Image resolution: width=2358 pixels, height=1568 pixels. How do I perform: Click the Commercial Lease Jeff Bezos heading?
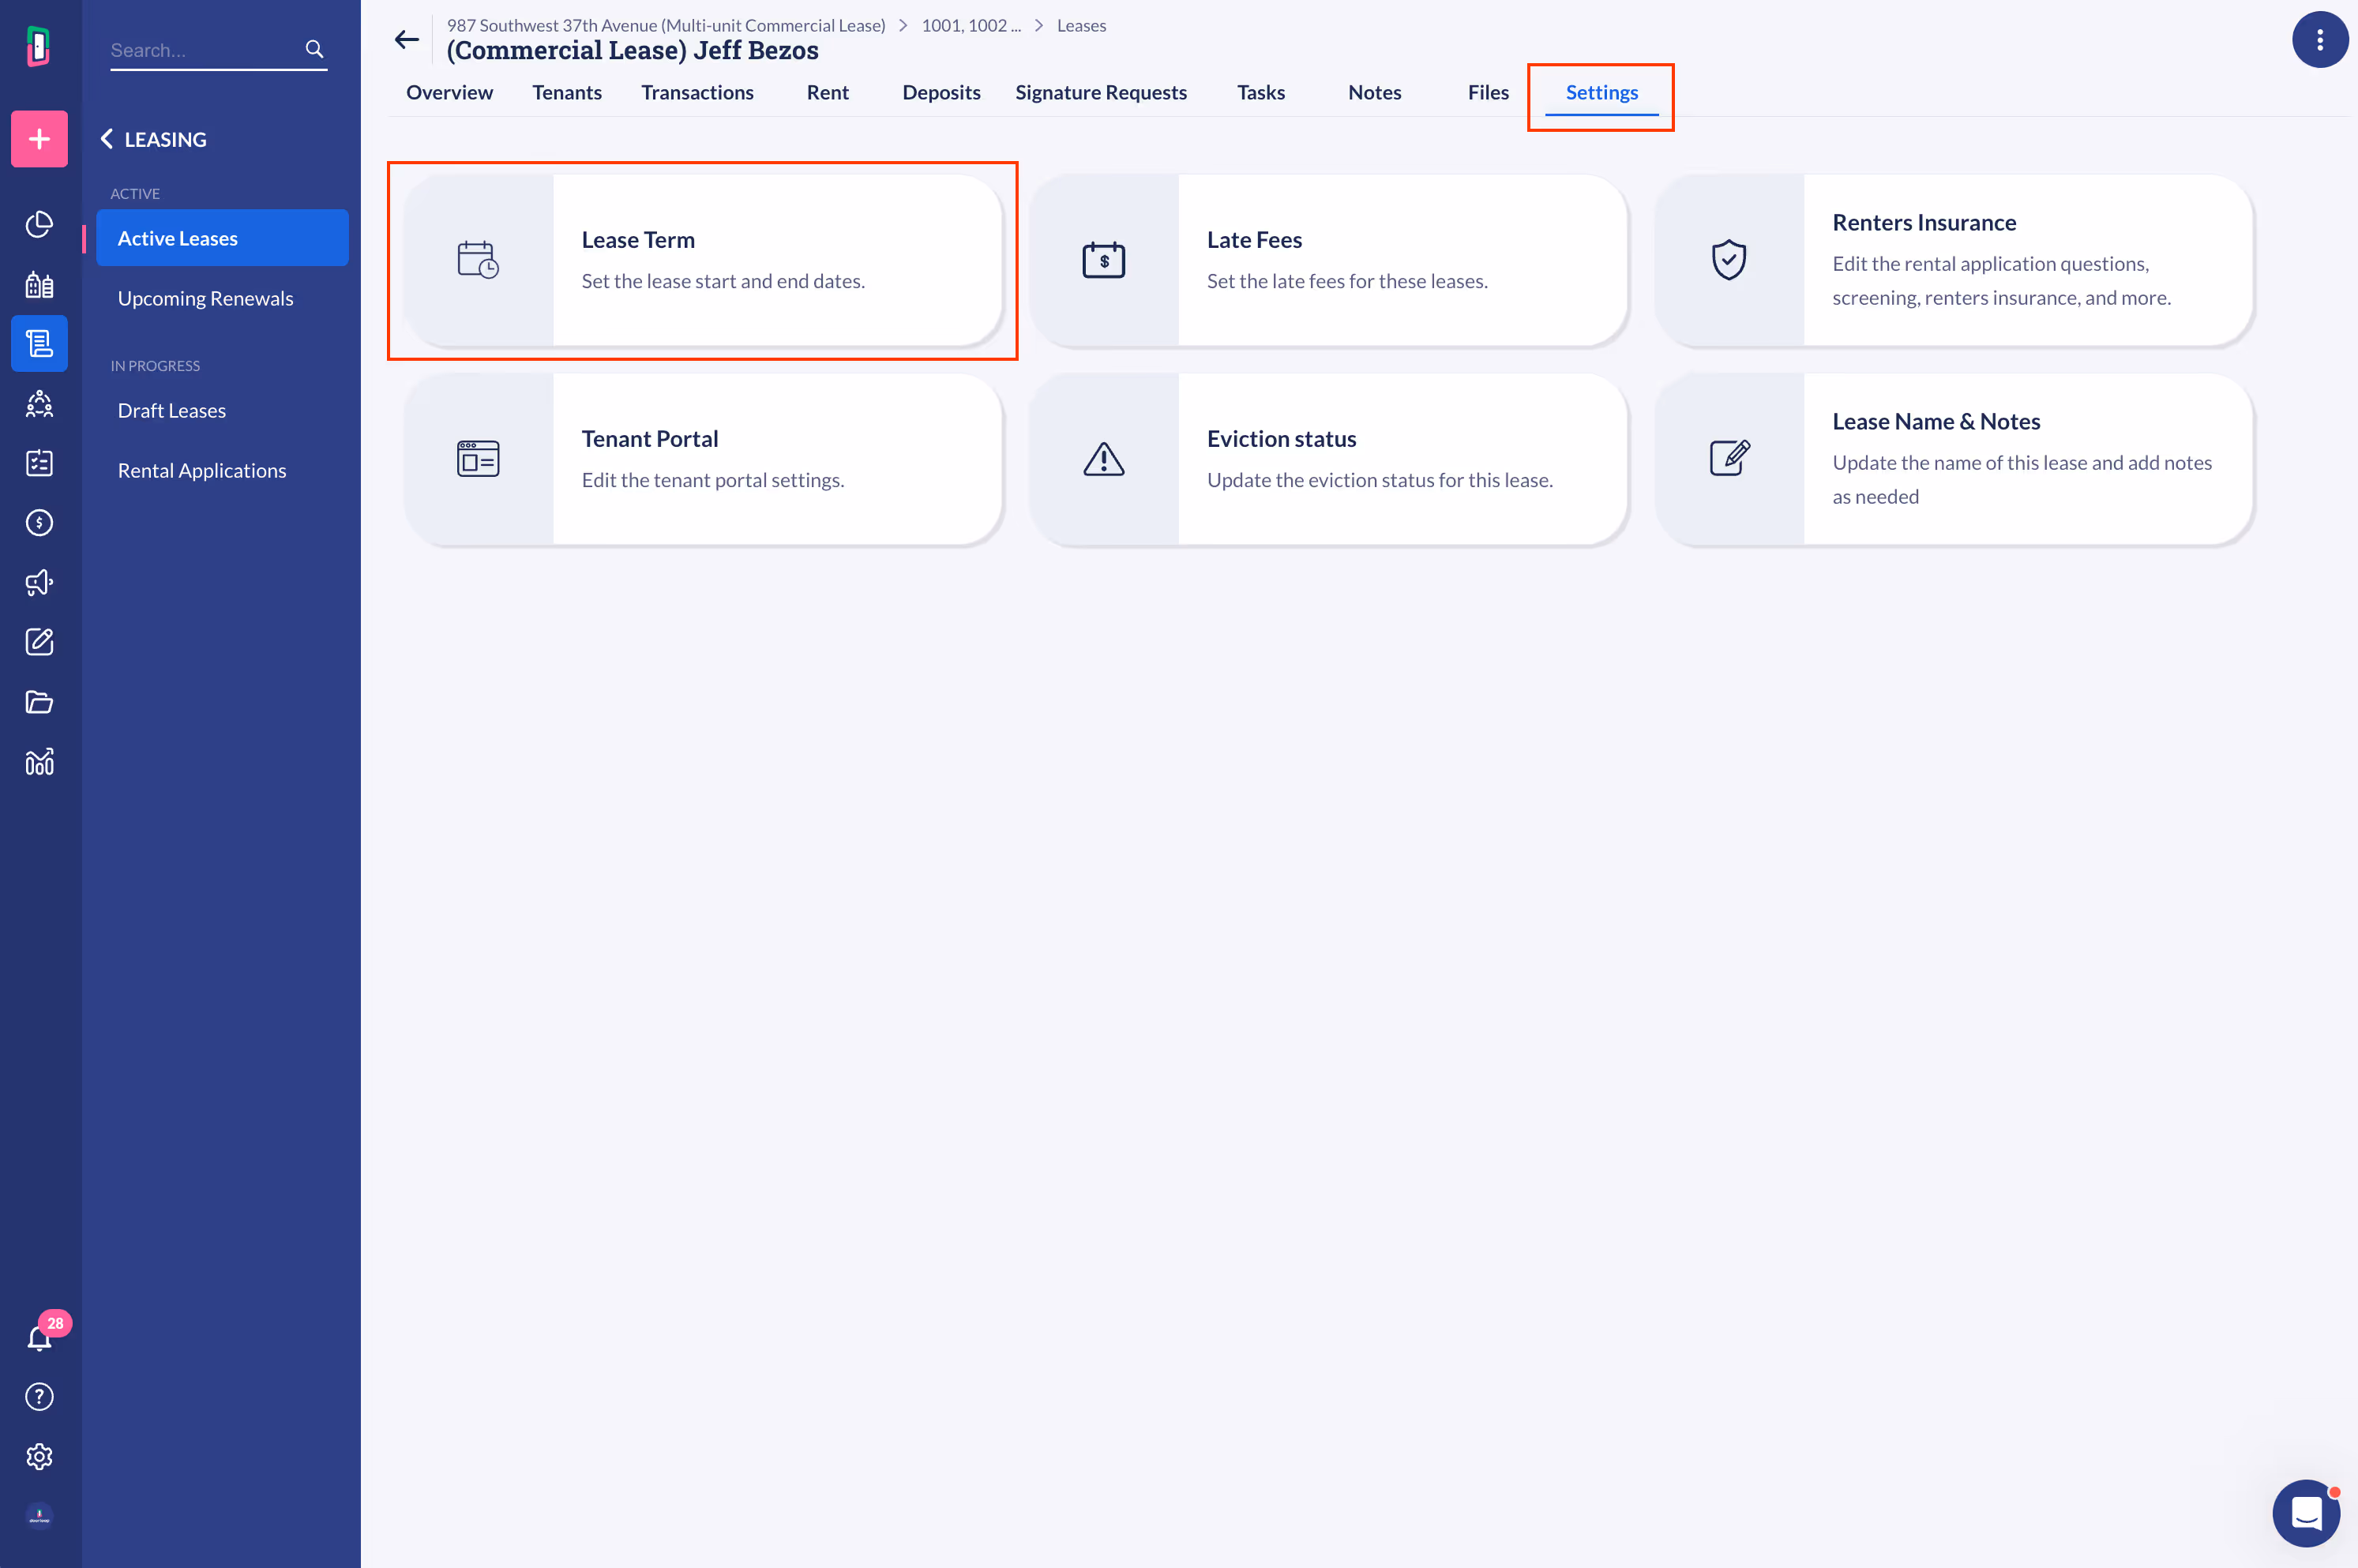click(x=632, y=50)
